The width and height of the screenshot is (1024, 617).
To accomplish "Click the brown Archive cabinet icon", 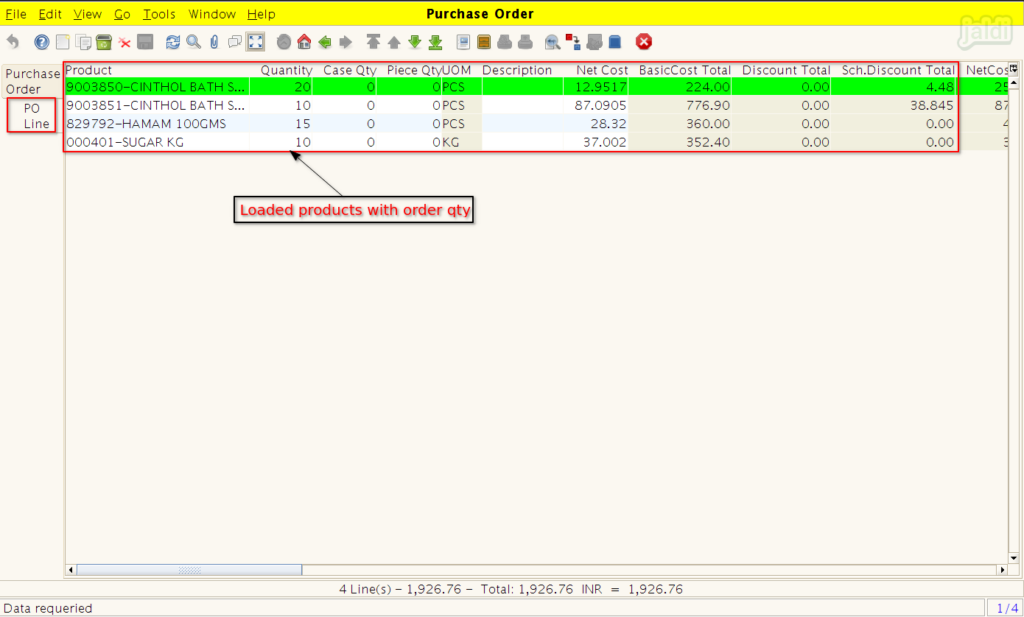I will point(484,42).
